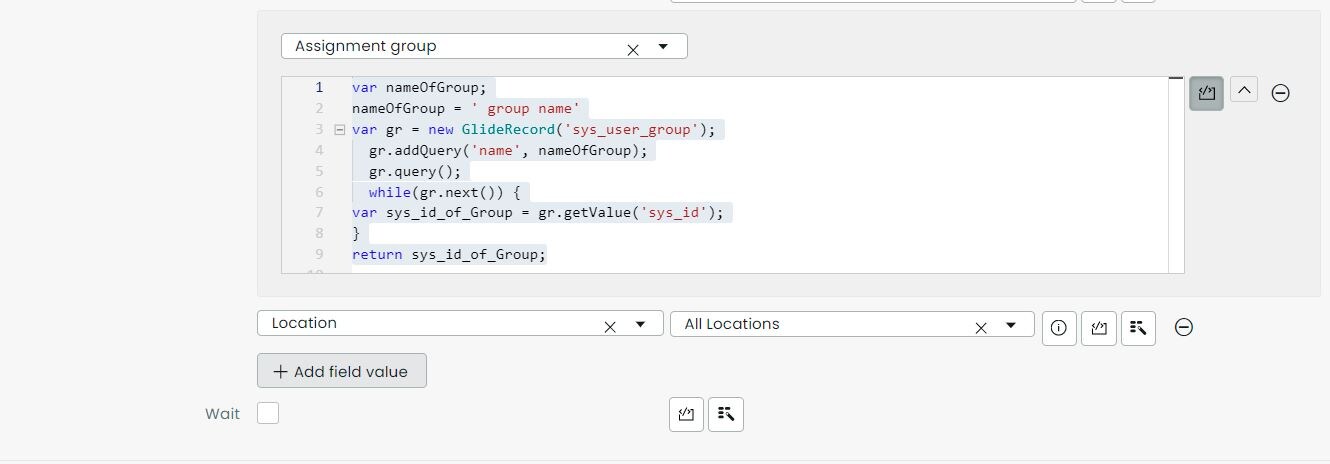The width and height of the screenshot is (1330, 464).
Task: Open data pill picker for Location
Action: pos(1138,328)
